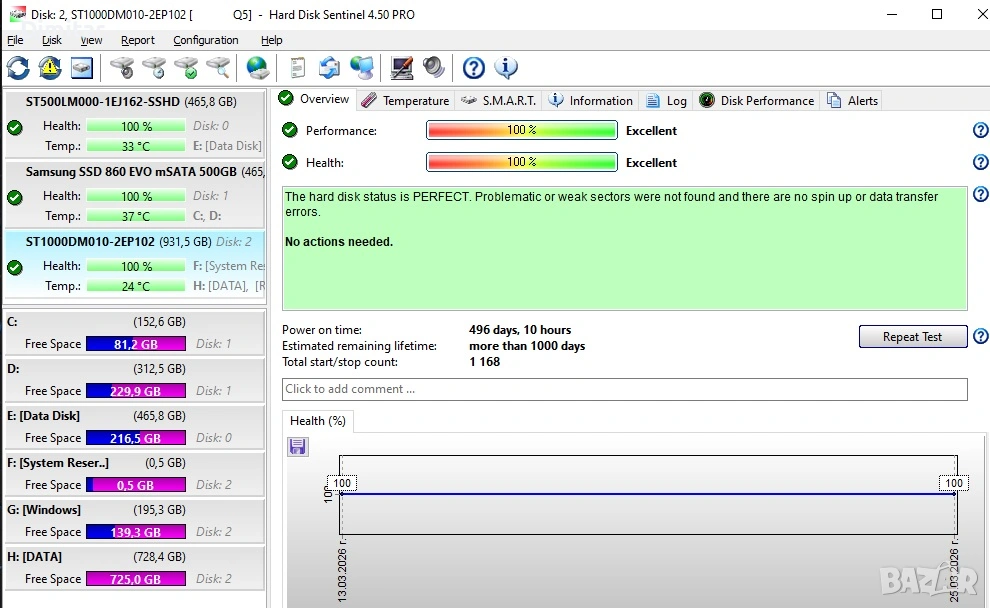Screen dimensions: 990x608
Task: Open the Report menu
Action: 138,40
